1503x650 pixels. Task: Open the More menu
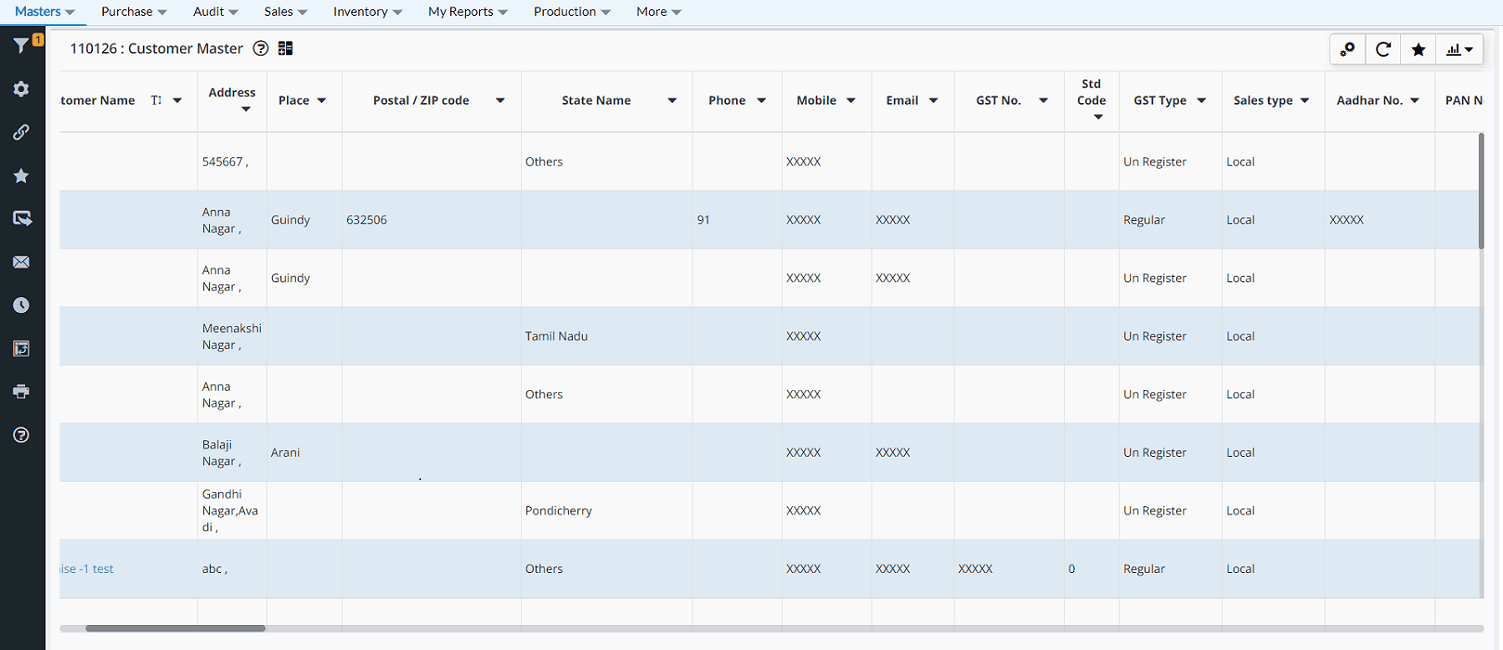659,12
